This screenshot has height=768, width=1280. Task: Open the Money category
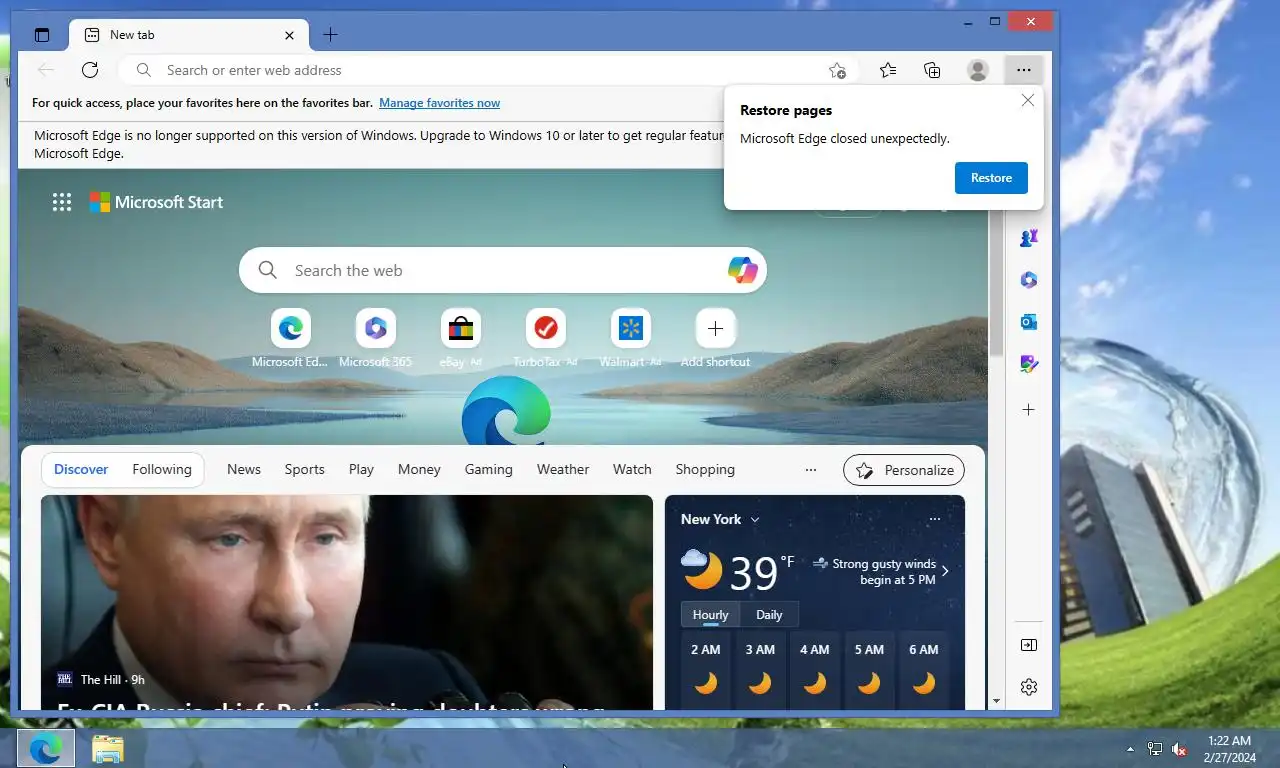point(419,469)
